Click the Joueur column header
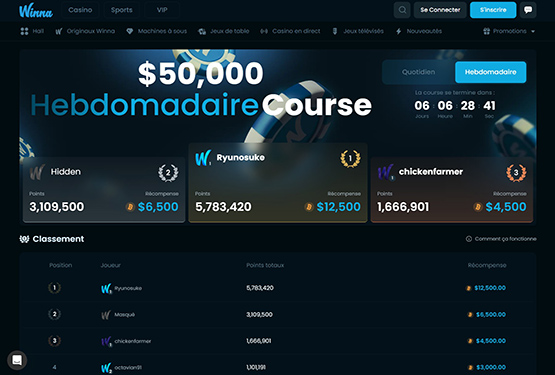This screenshot has width=555, height=375. (x=110, y=265)
